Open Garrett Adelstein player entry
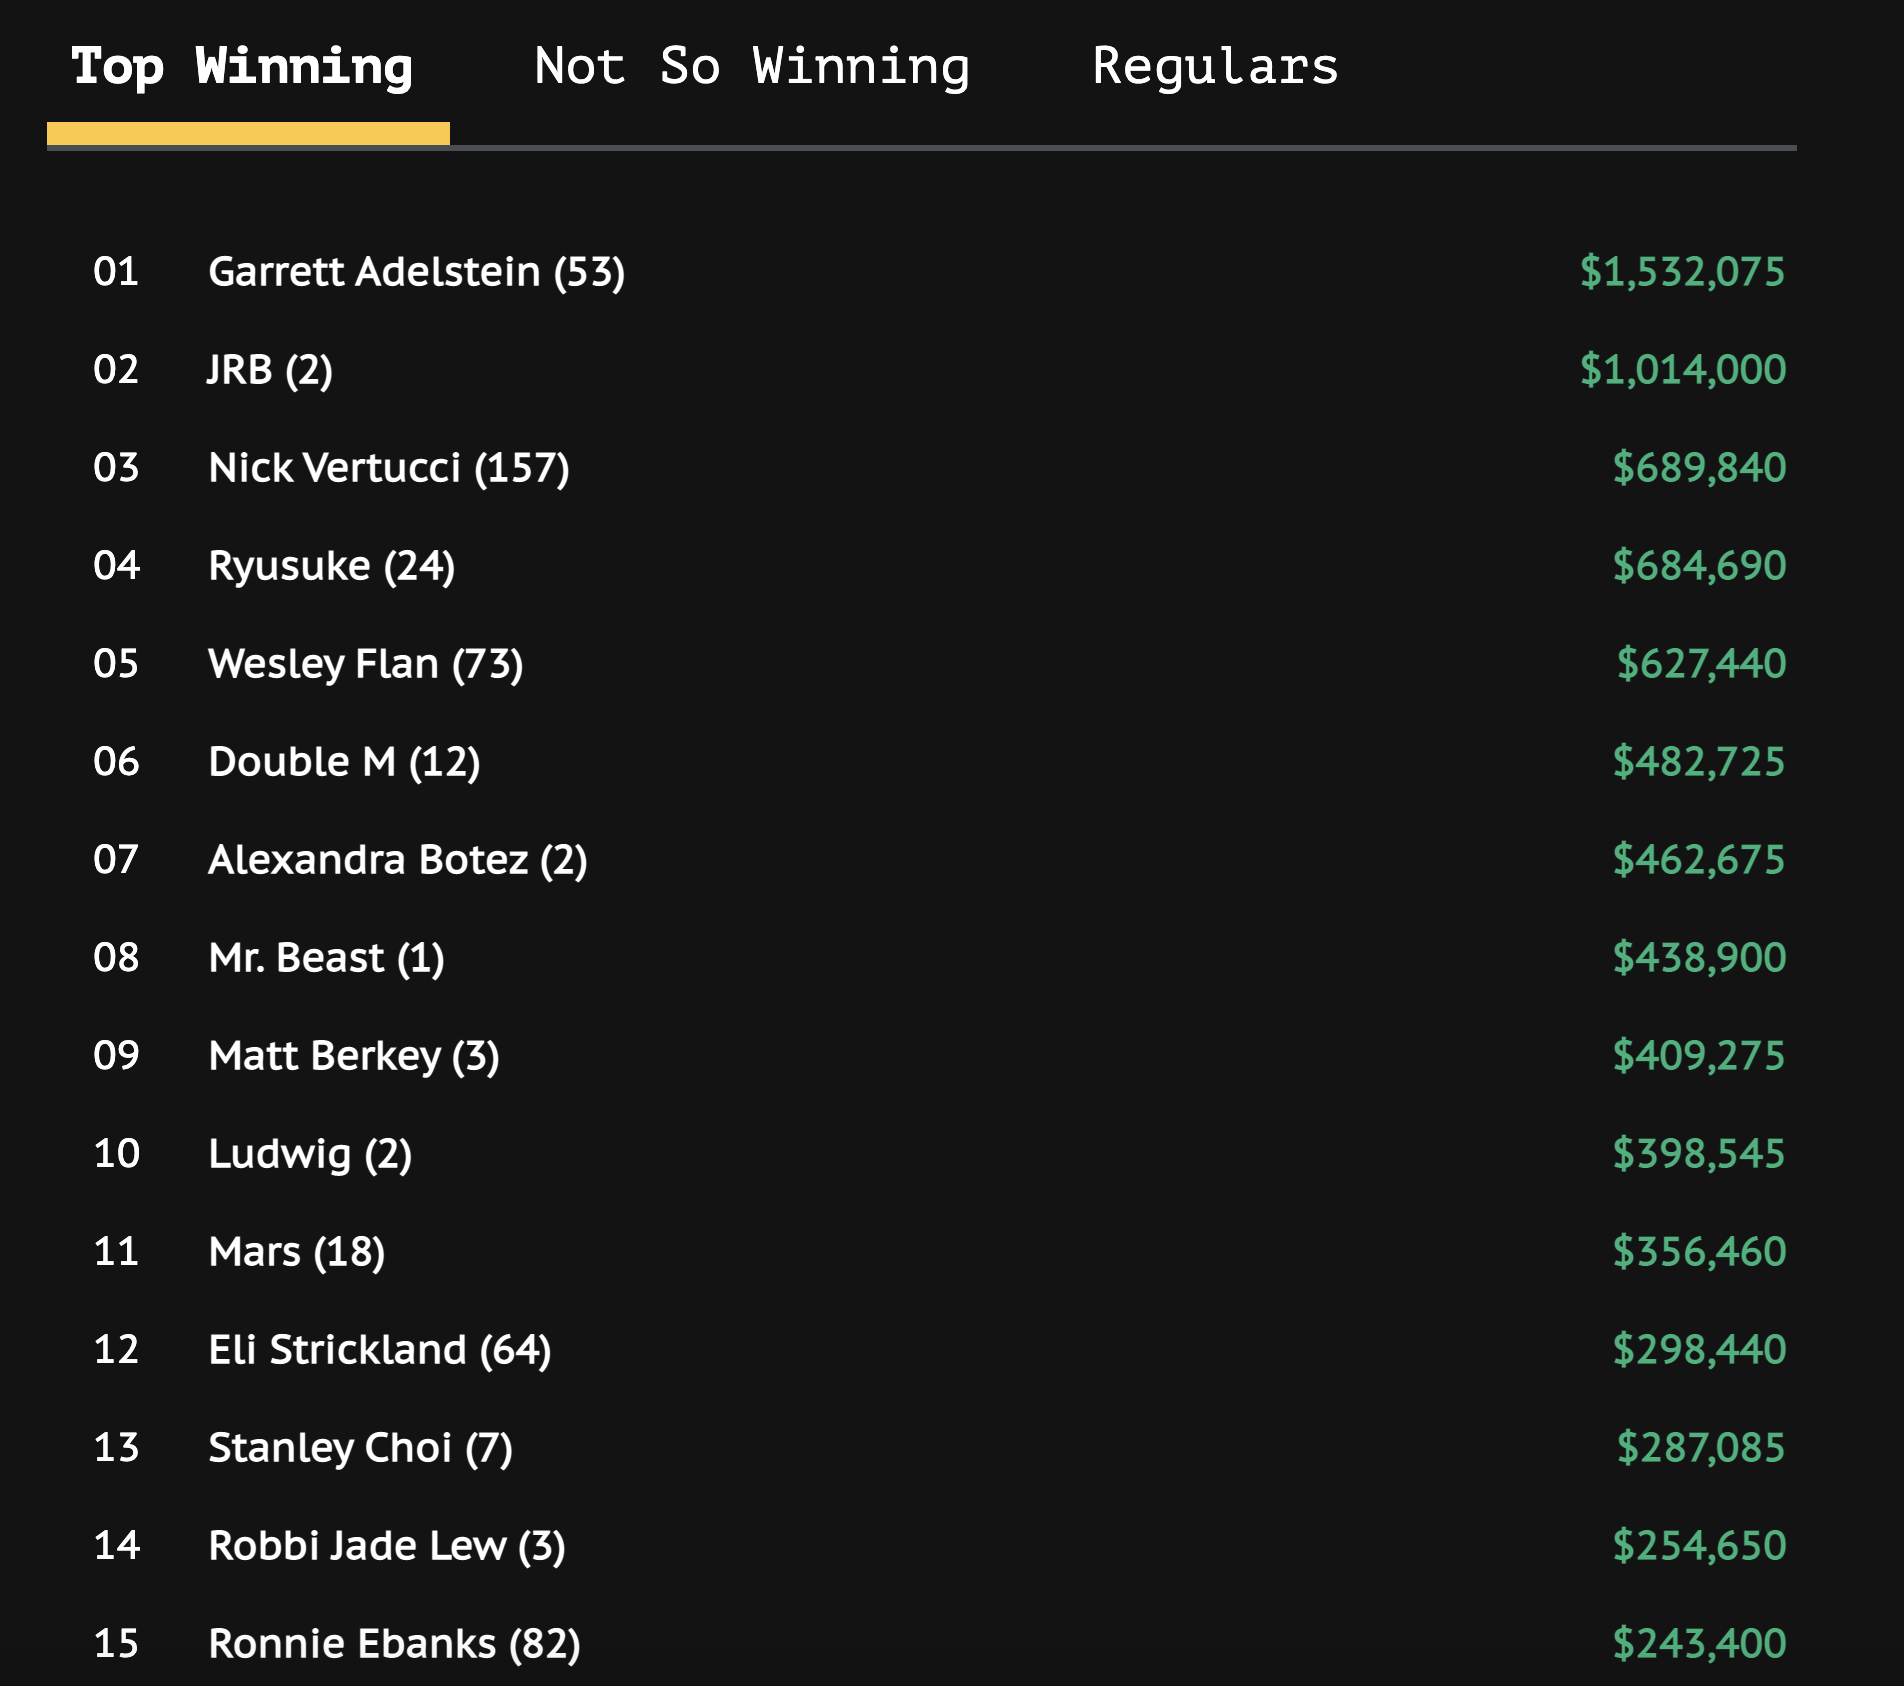The height and width of the screenshot is (1686, 1904). tap(416, 272)
